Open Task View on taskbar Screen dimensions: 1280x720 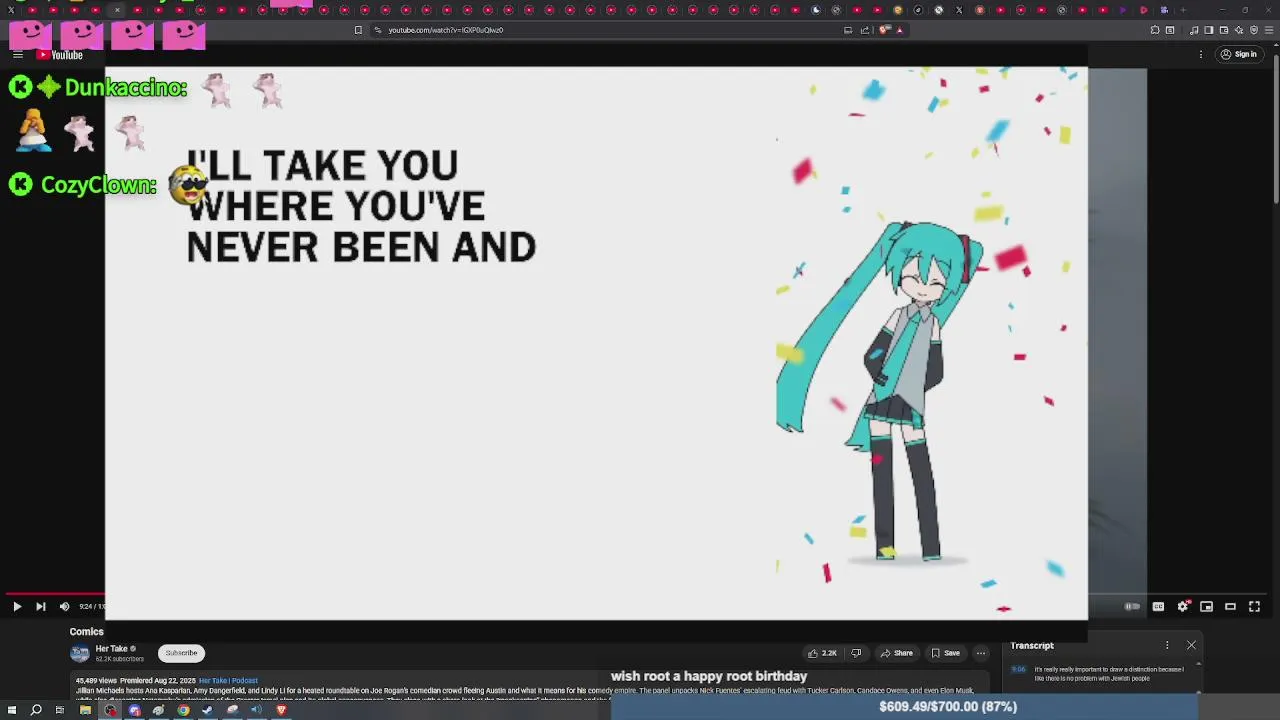point(60,710)
